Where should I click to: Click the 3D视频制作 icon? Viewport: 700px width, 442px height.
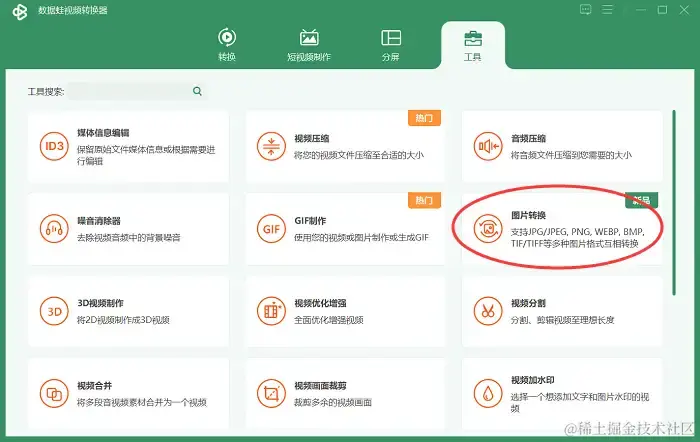click(54, 311)
